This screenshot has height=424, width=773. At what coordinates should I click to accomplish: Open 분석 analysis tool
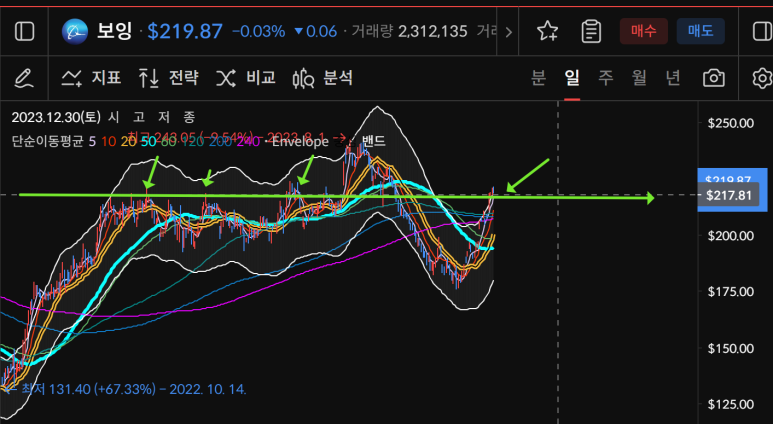[x=322, y=78]
